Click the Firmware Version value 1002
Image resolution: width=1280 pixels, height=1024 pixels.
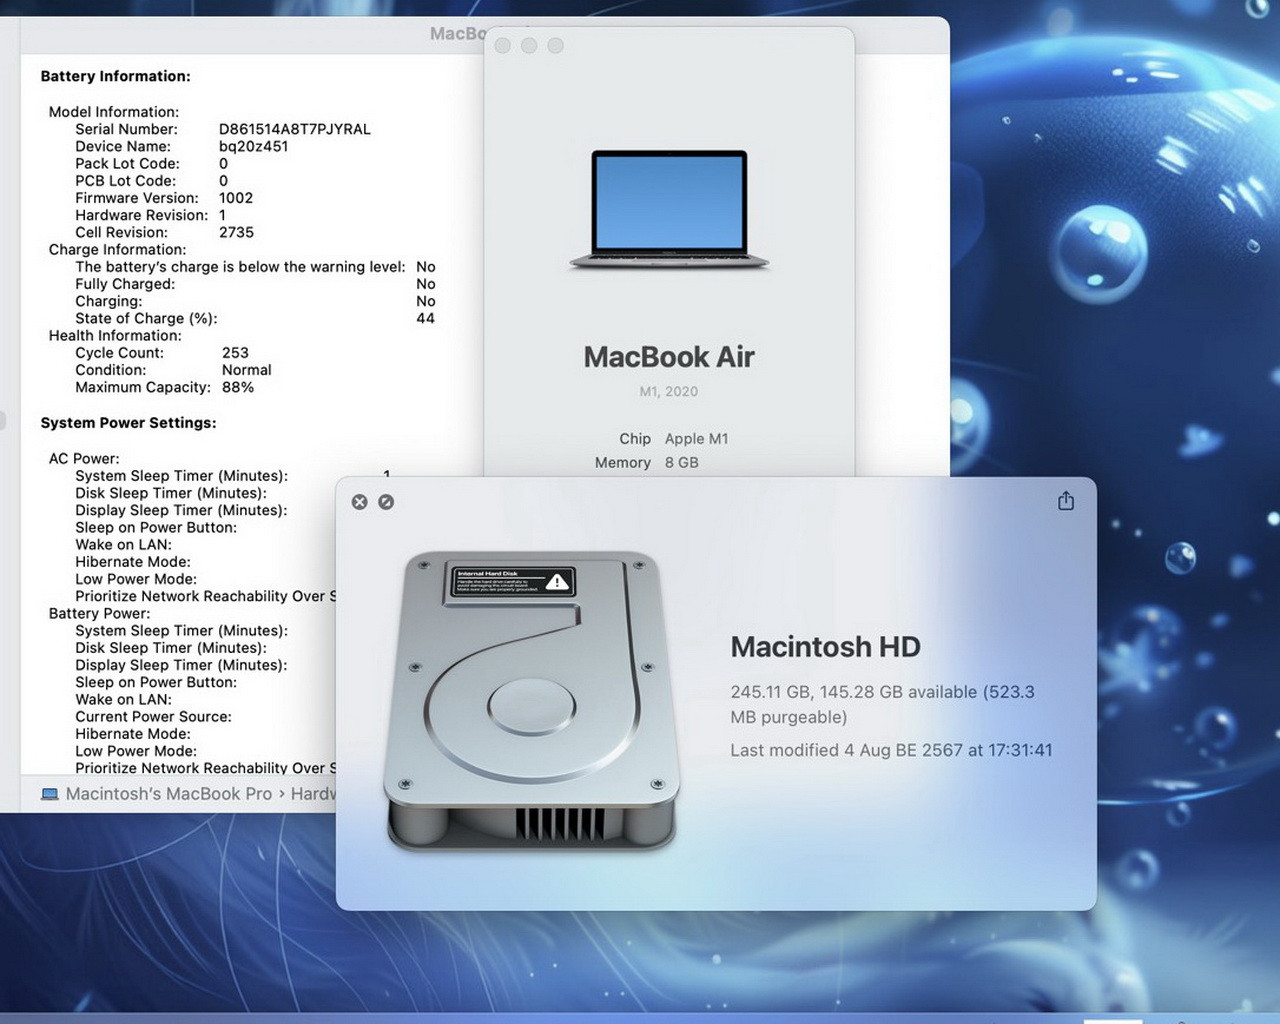pyautogui.click(x=236, y=198)
